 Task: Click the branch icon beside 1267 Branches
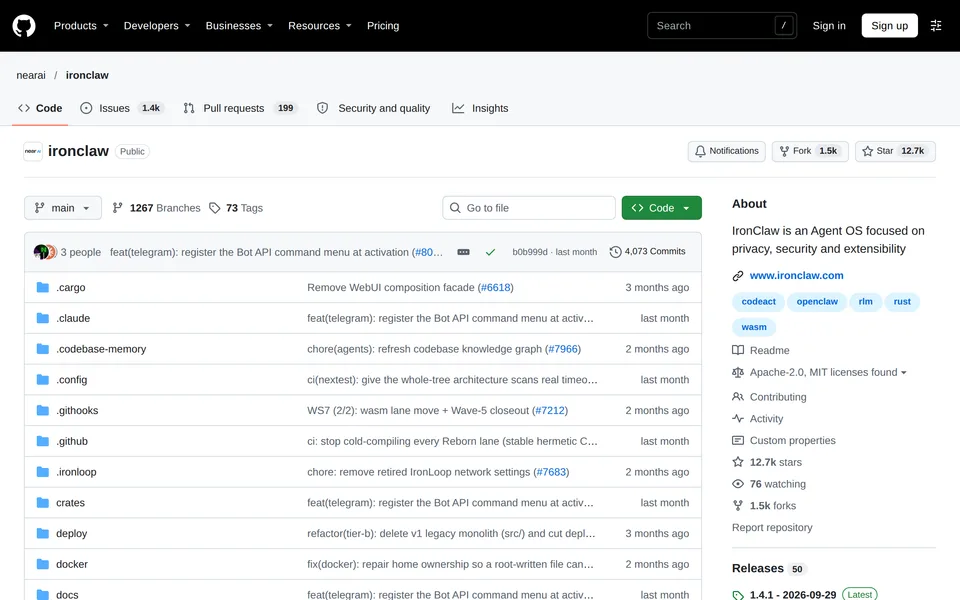(118, 208)
